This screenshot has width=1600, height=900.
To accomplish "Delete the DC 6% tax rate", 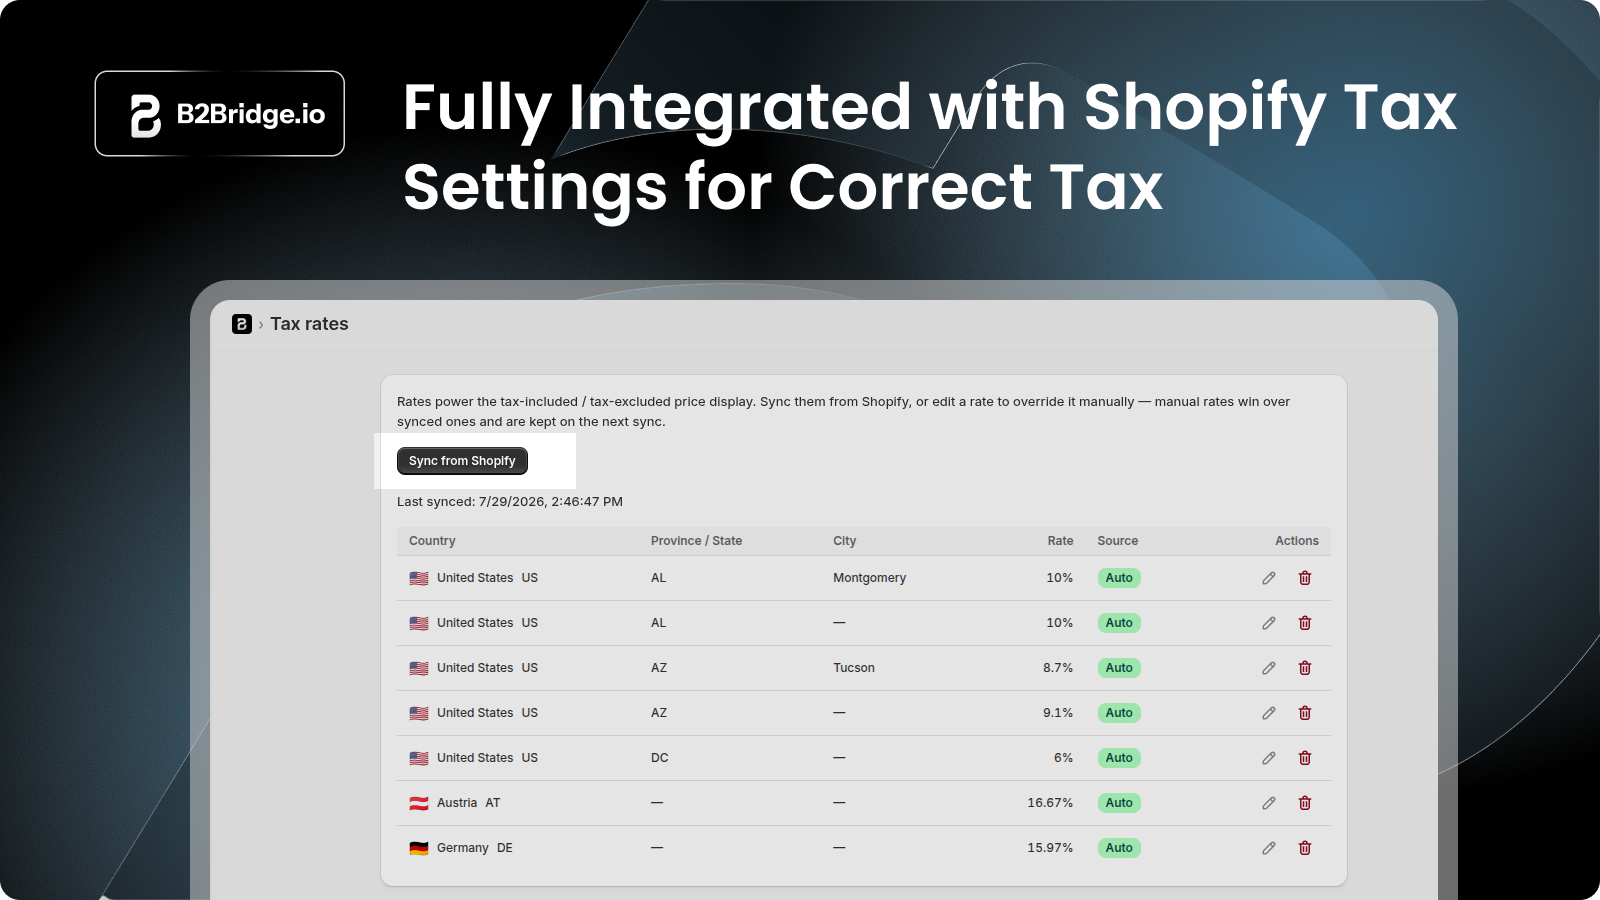I will pos(1305,758).
